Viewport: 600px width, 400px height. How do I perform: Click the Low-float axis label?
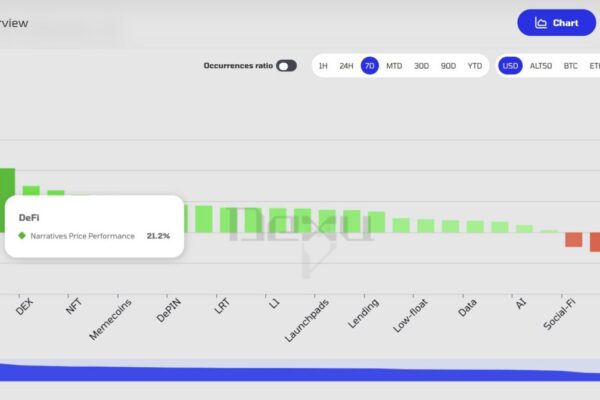pos(410,316)
